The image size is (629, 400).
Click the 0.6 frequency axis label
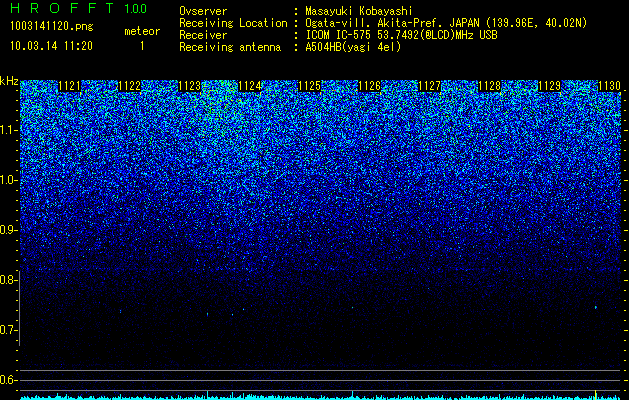(x=8, y=380)
